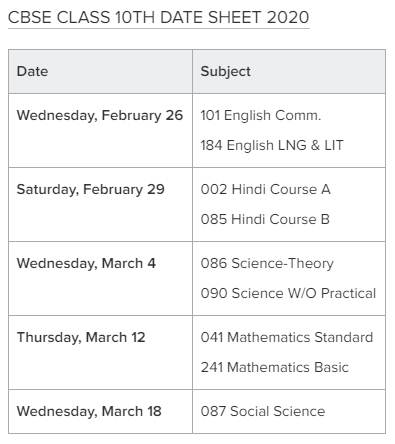Select 041 Mathematics Standard entry
This screenshot has height=444, width=395.
pyautogui.click(x=287, y=337)
